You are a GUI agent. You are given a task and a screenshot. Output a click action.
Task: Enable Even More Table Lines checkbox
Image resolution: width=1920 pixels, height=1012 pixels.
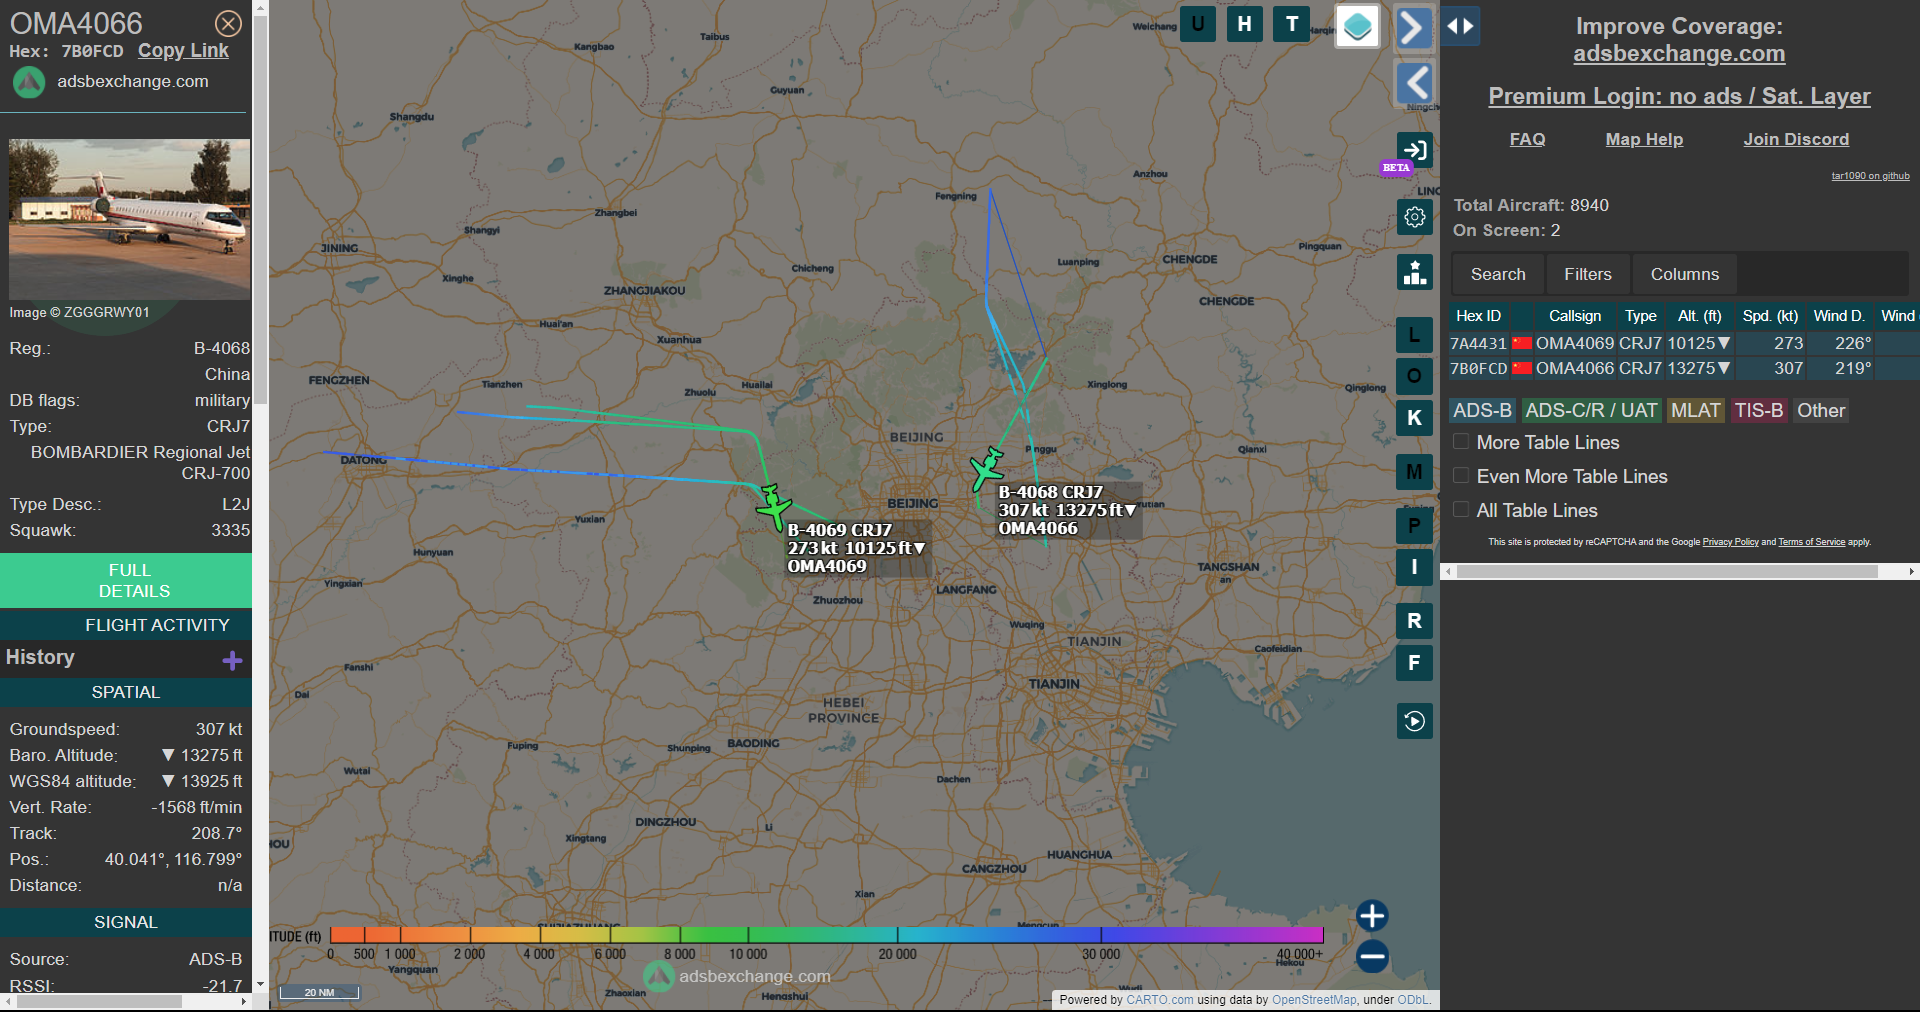1461,475
